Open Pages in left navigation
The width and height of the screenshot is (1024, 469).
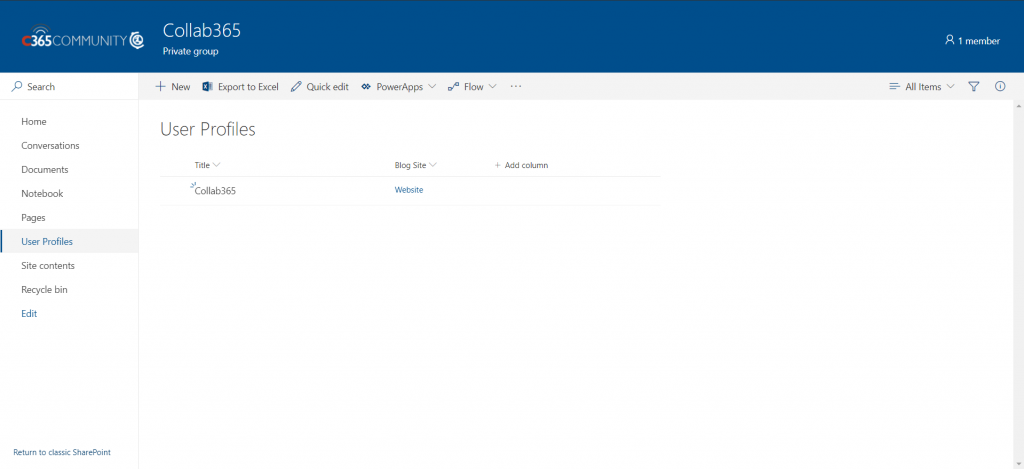[33, 218]
